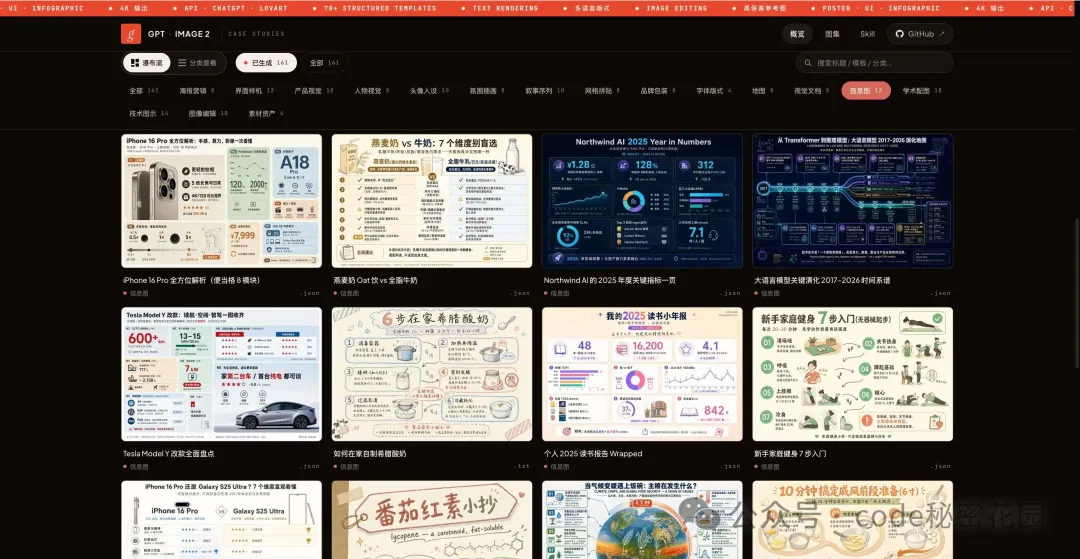Click title 大语言模型关键演化 2017-2026 时间系谱
Image resolution: width=1080 pixels, height=559 pixels.
(x=822, y=280)
